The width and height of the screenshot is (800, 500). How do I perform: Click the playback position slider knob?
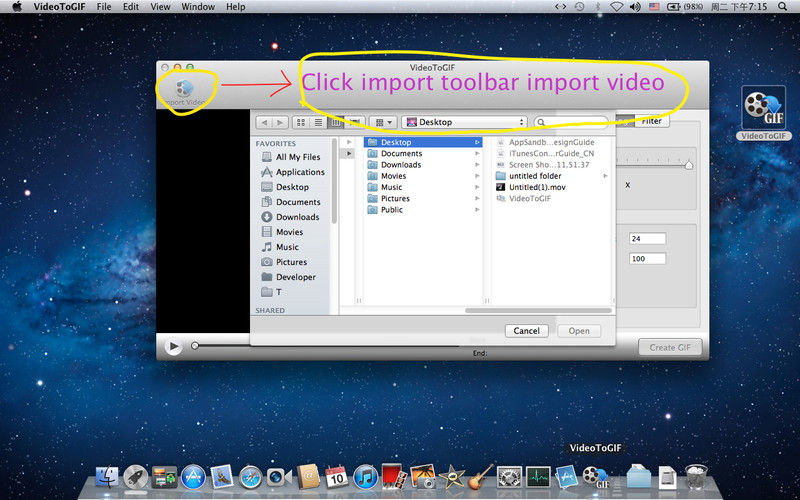tap(194, 346)
